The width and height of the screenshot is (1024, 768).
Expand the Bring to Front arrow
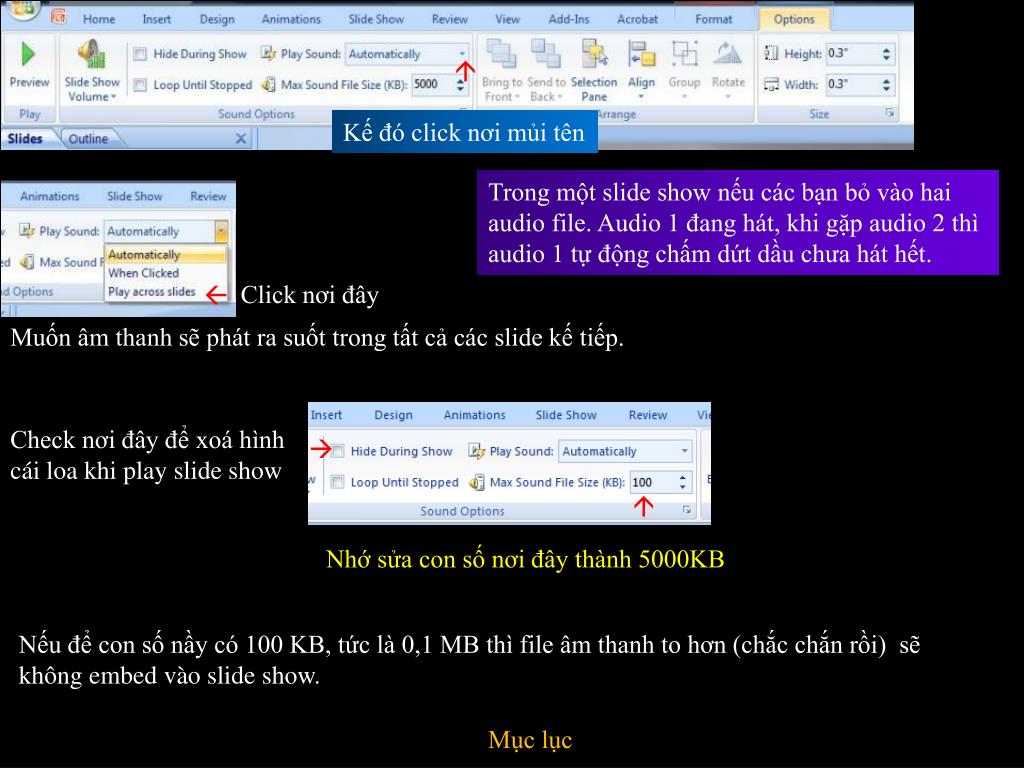tap(517, 97)
